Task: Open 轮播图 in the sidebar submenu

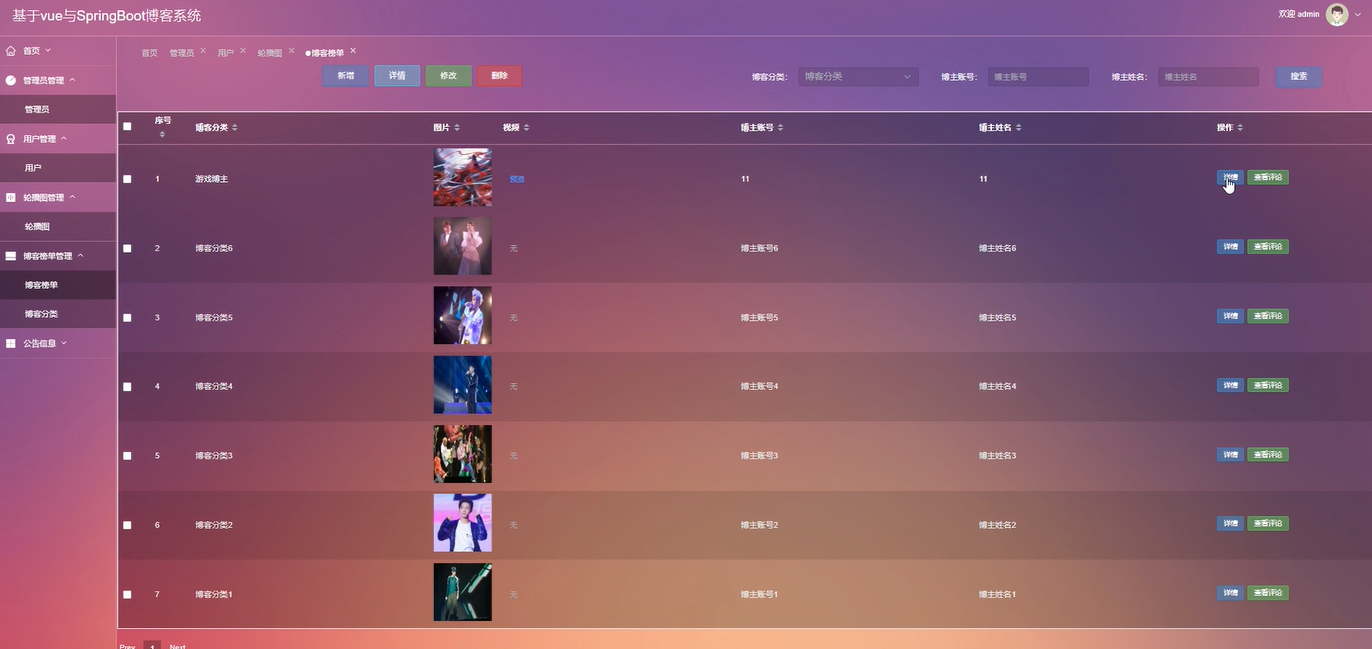Action: 58,227
